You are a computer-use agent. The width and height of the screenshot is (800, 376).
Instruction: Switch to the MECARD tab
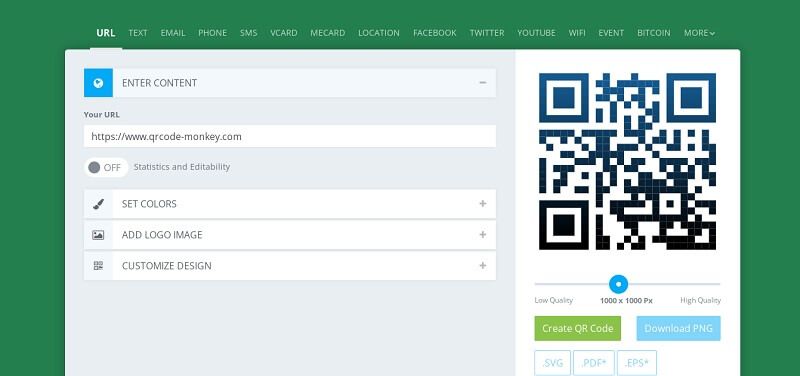328,33
